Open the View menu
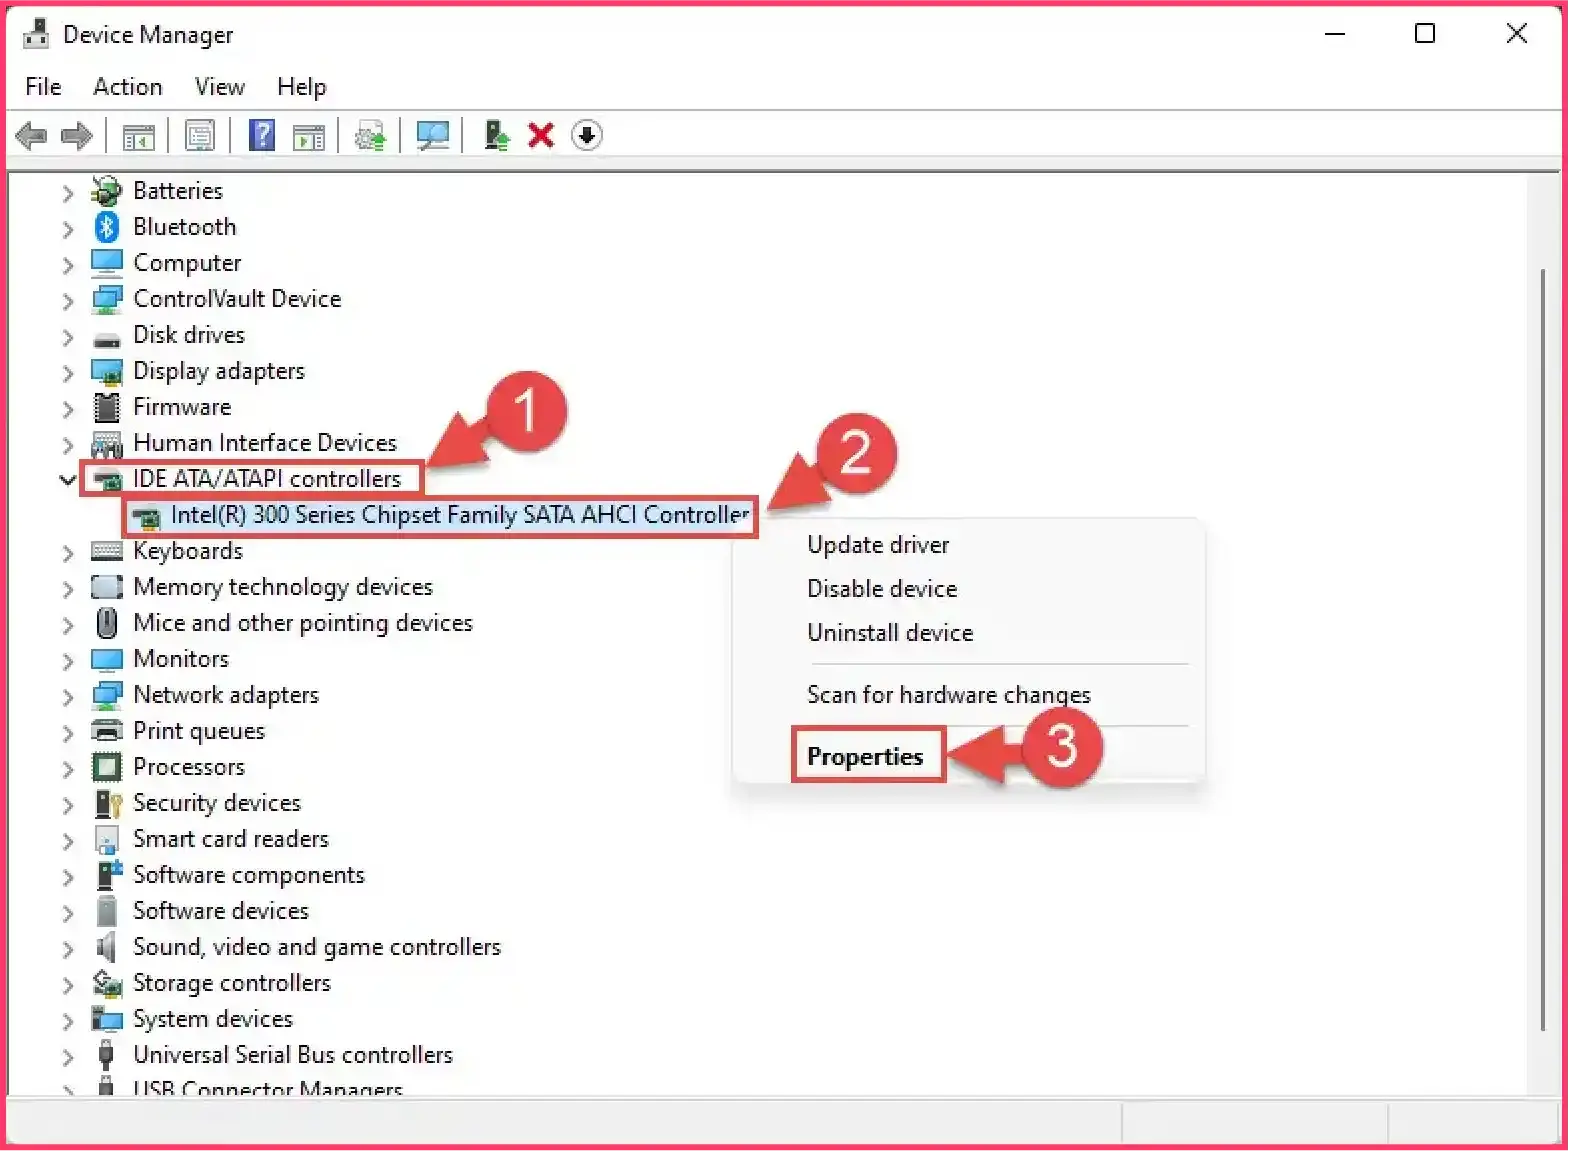The width and height of the screenshot is (1569, 1151). tap(219, 87)
